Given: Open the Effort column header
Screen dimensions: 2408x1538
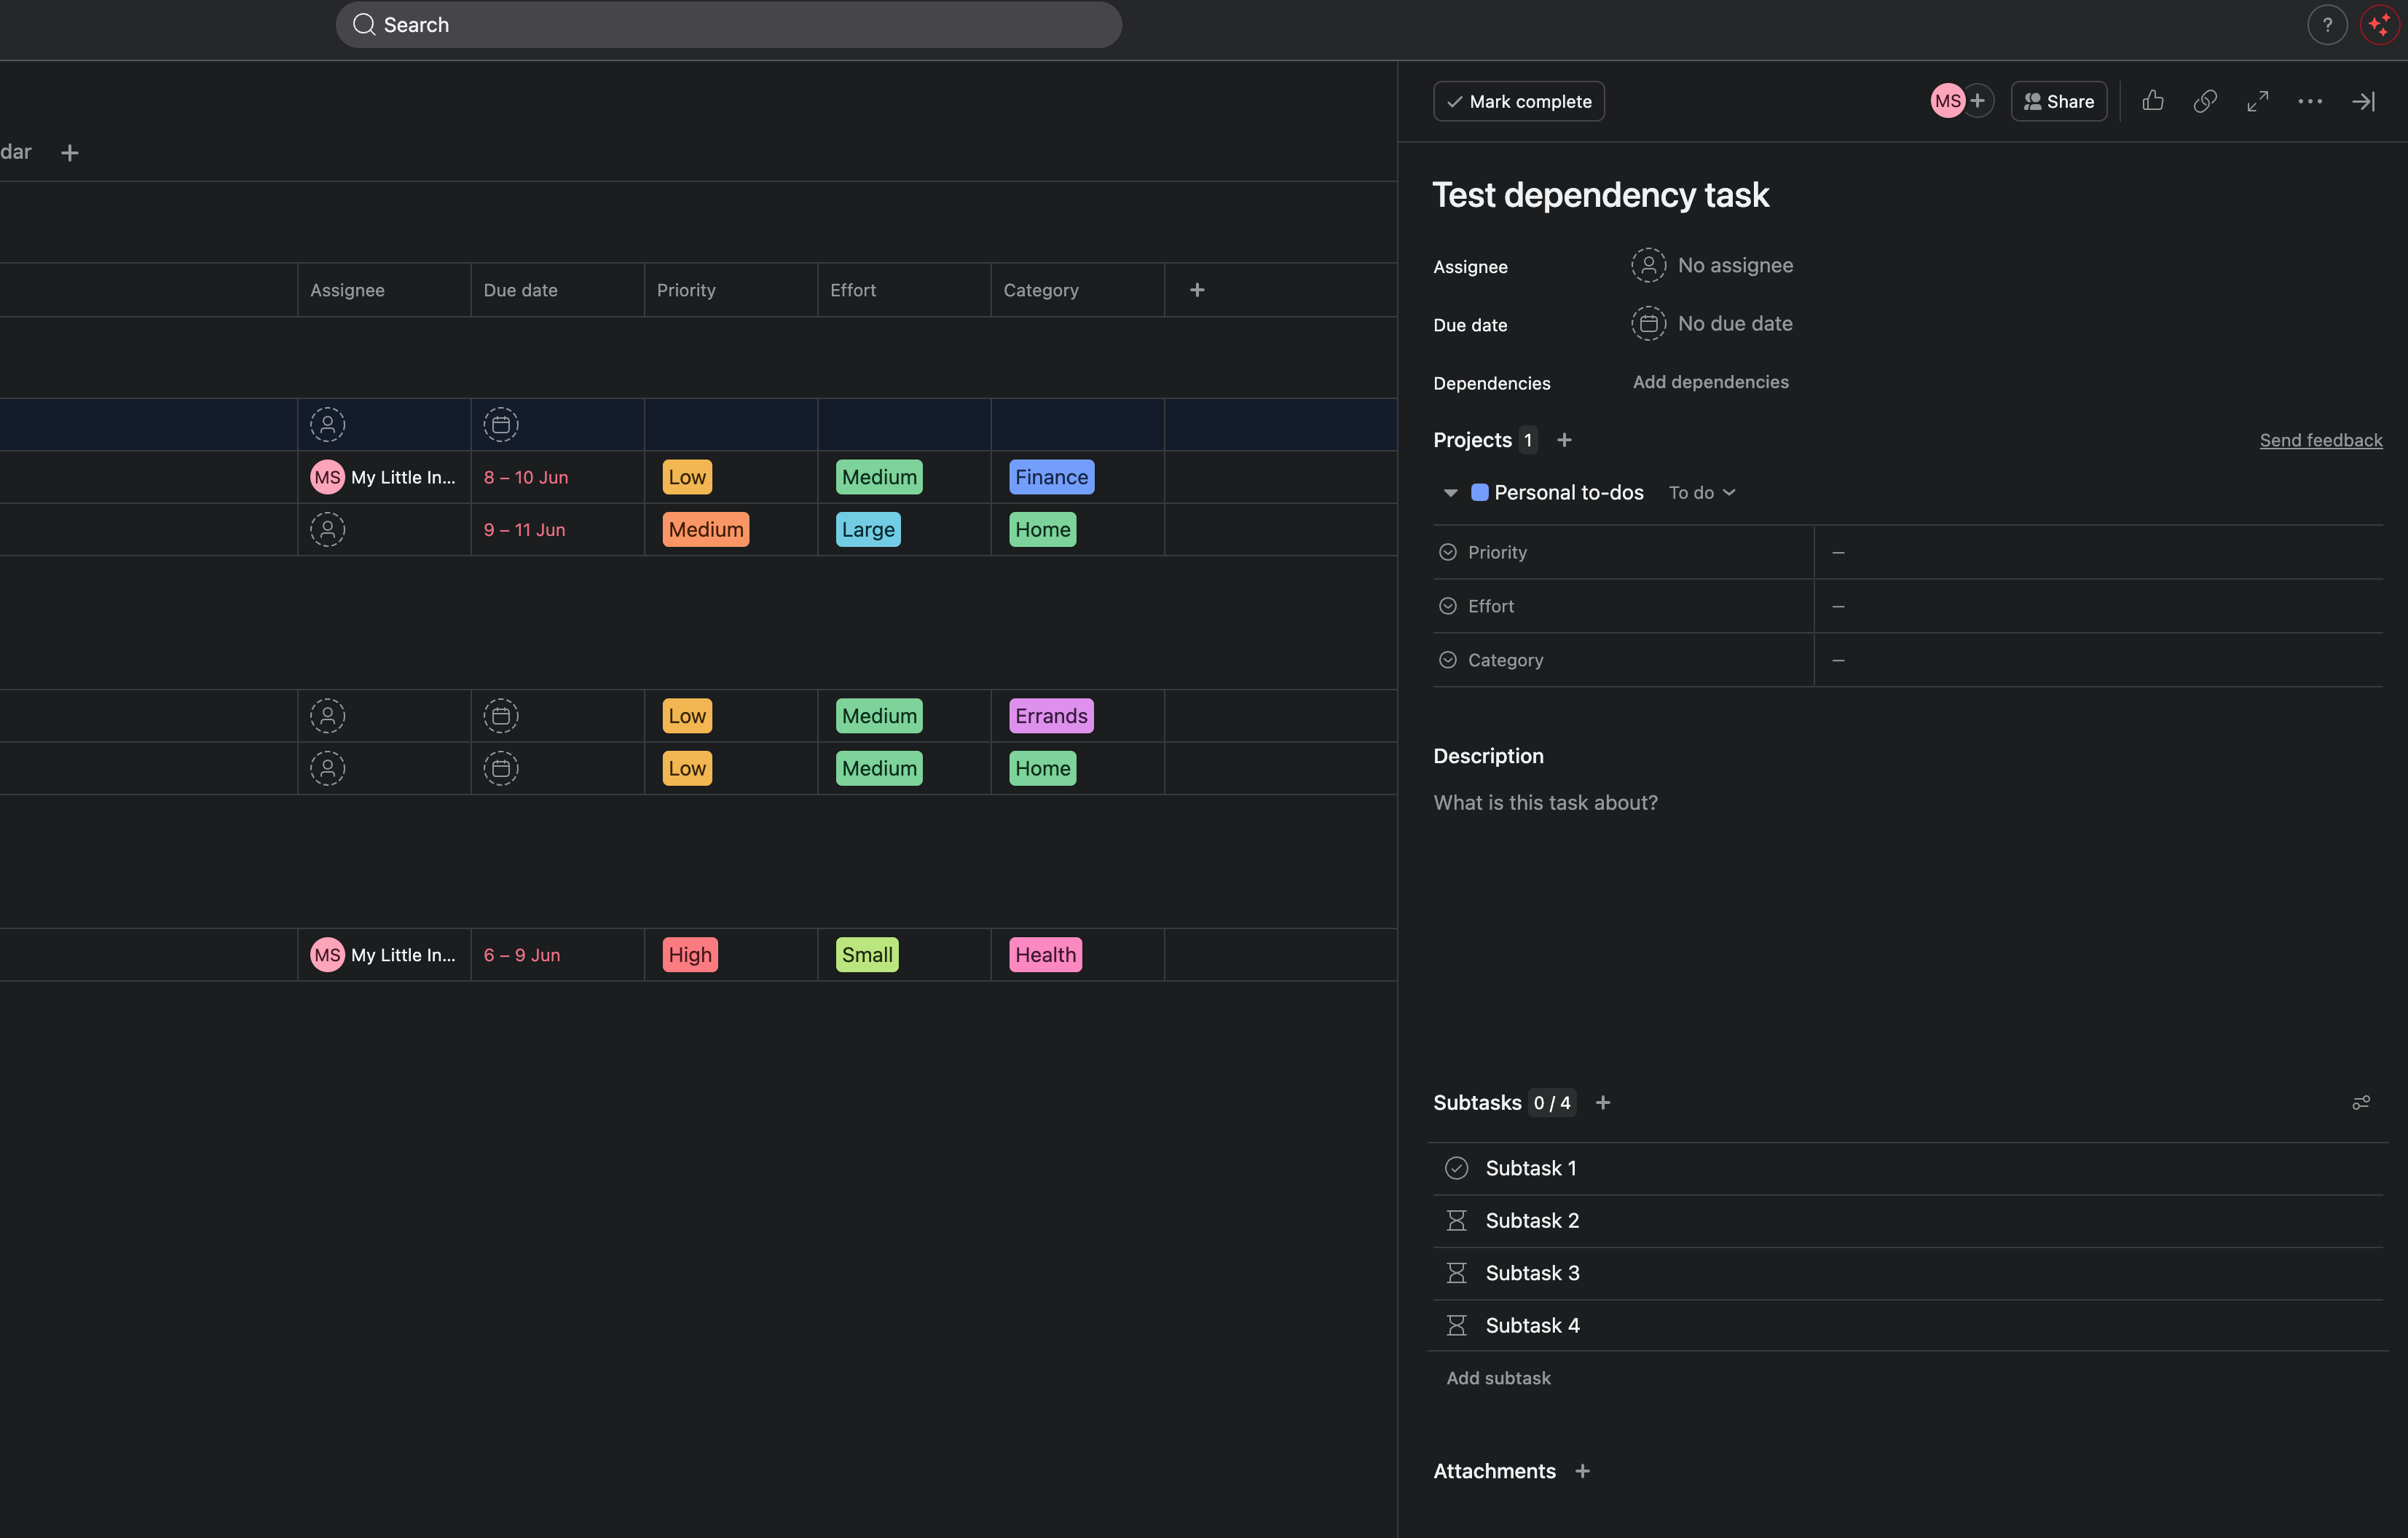Looking at the screenshot, I should [x=904, y=290].
